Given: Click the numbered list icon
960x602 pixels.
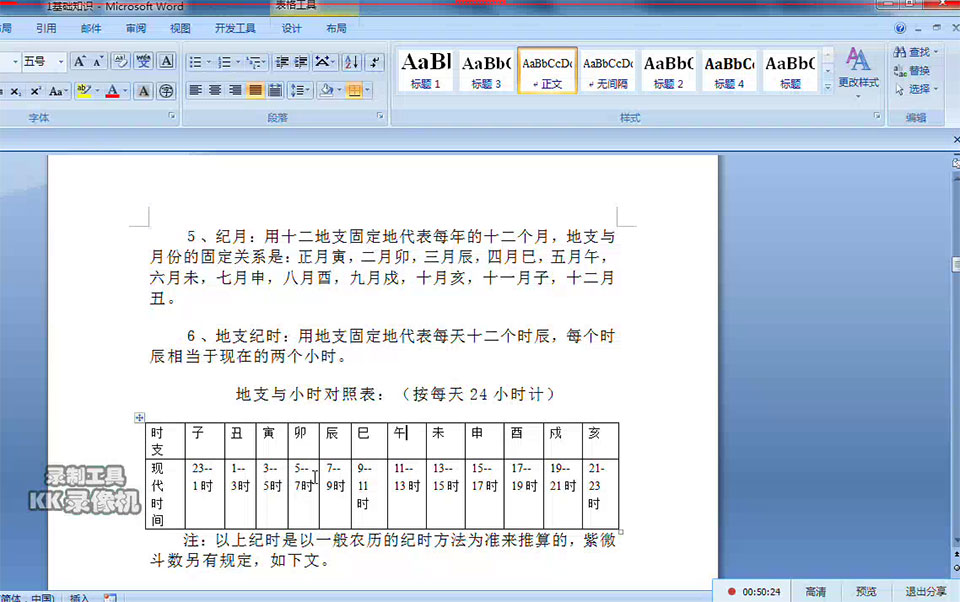Looking at the screenshot, I should (224, 62).
